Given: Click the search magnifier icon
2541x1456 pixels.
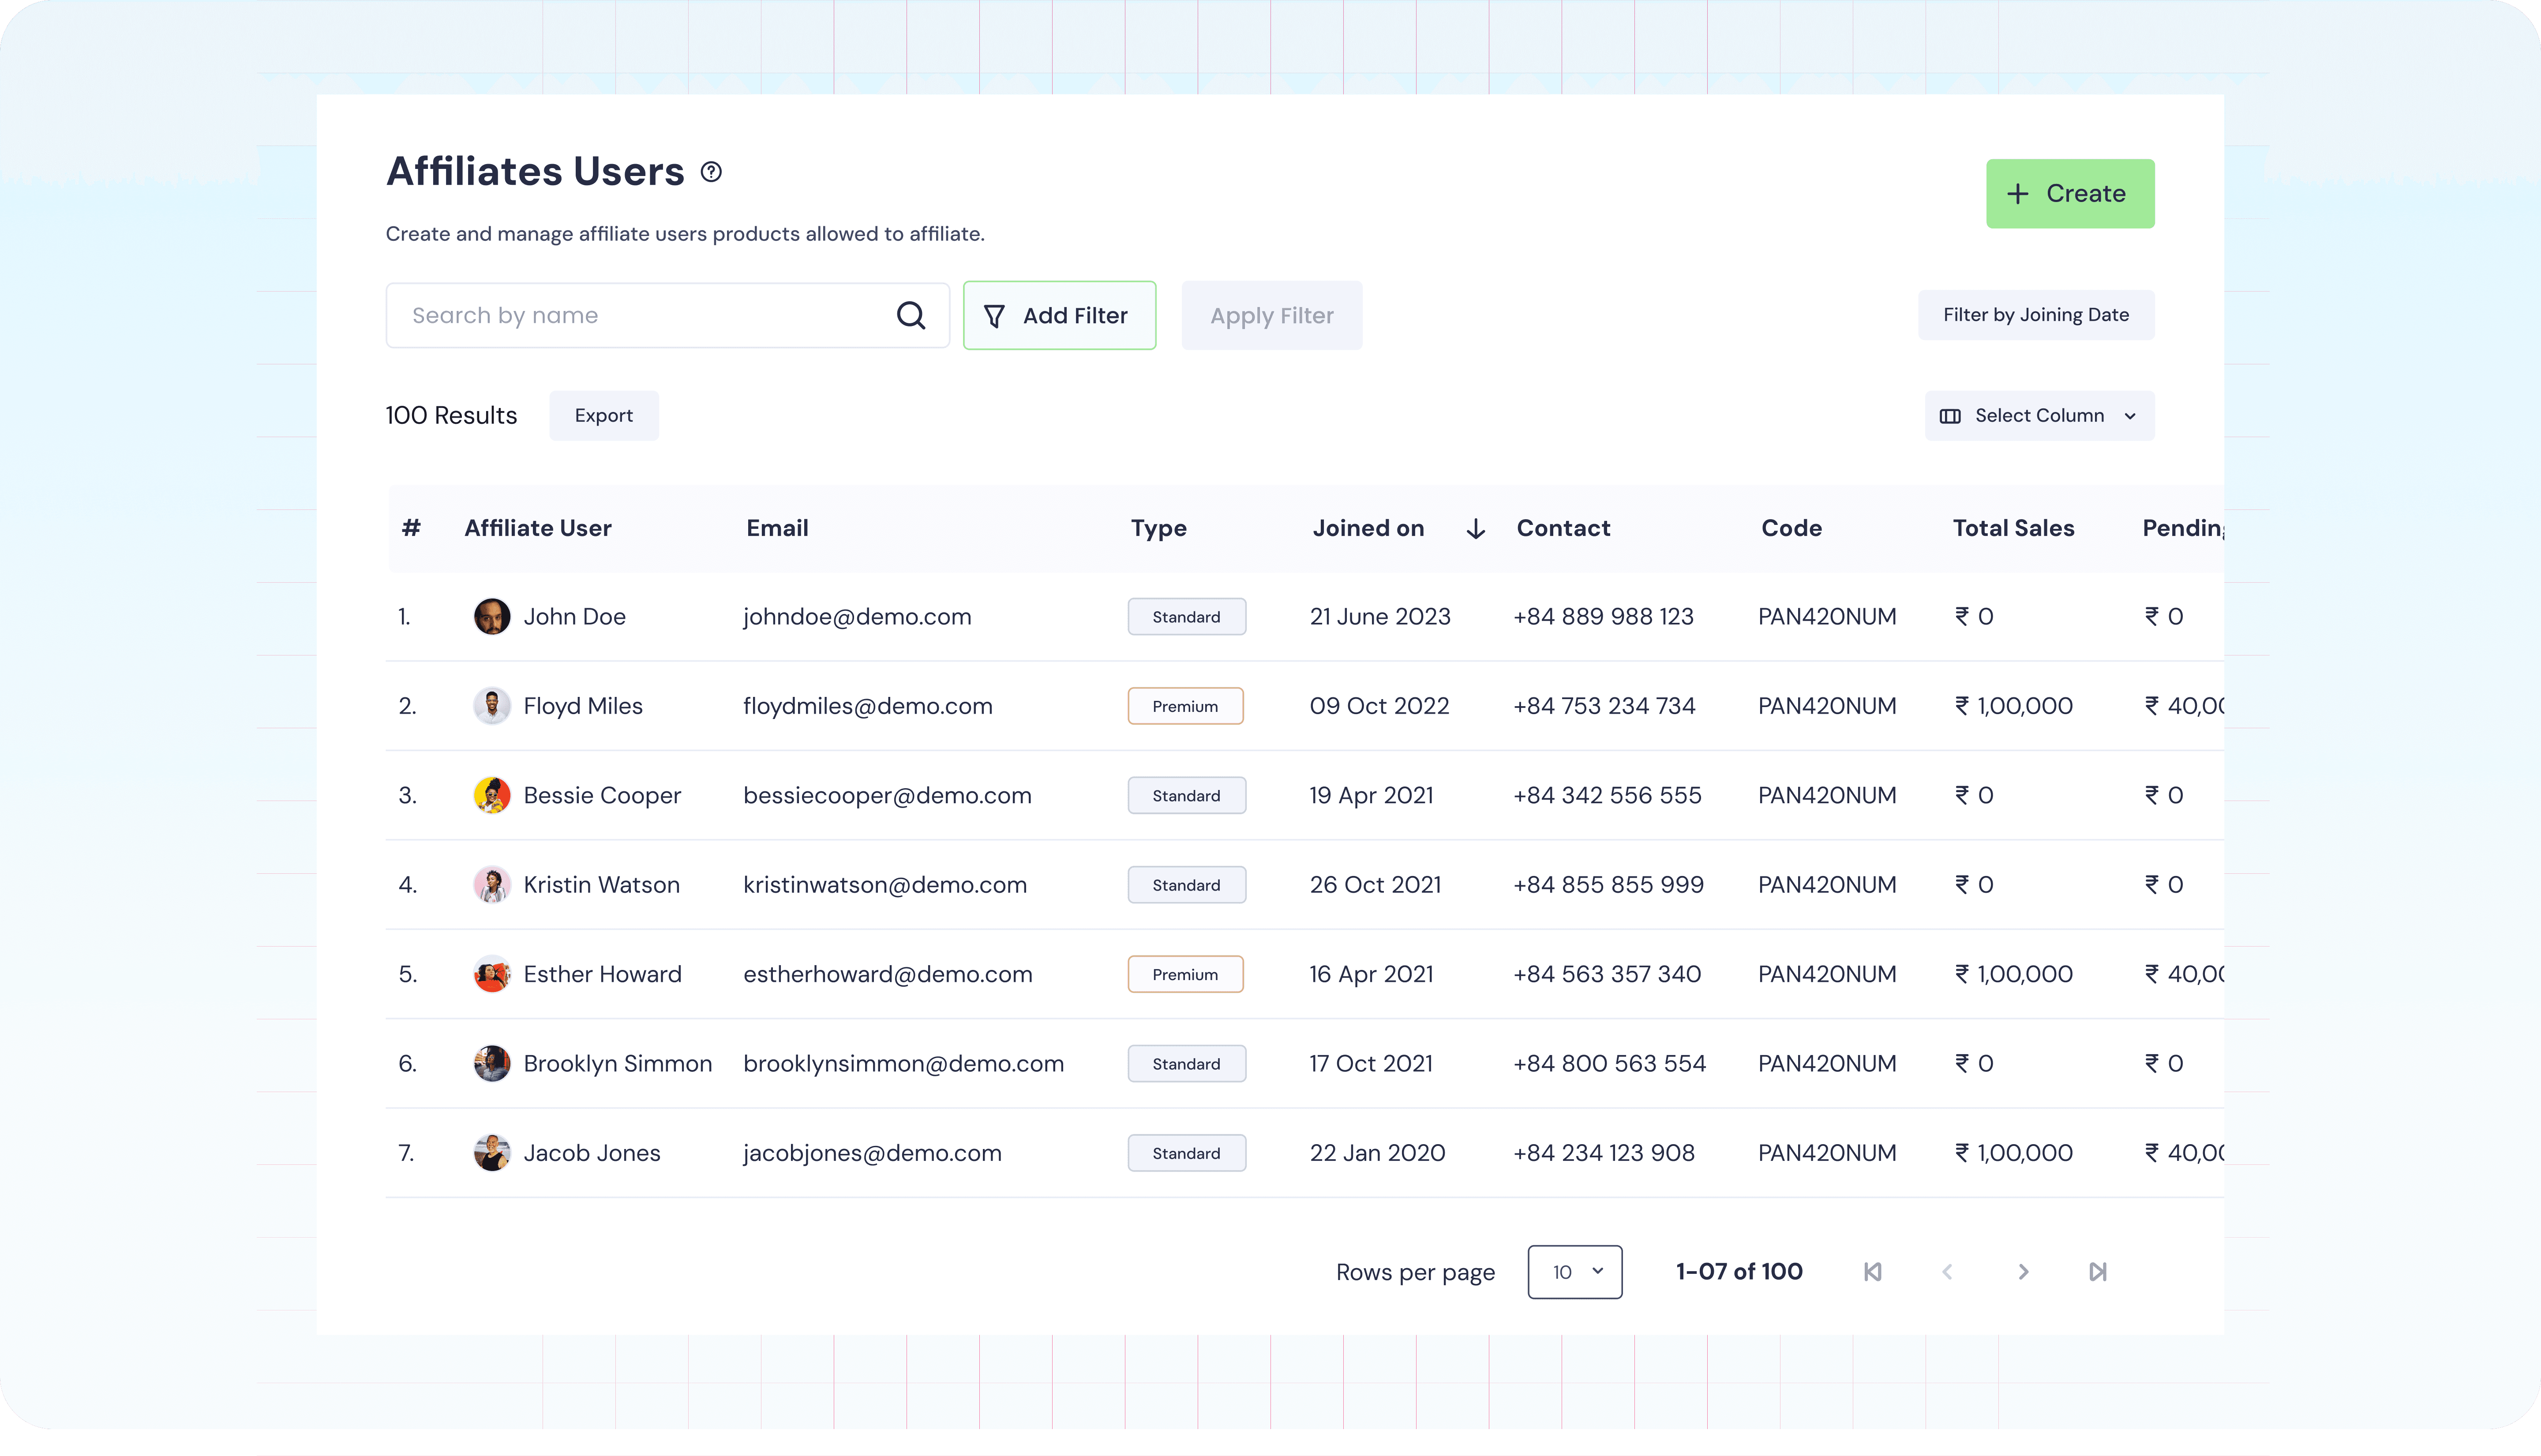Looking at the screenshot, I should point(910,316).
